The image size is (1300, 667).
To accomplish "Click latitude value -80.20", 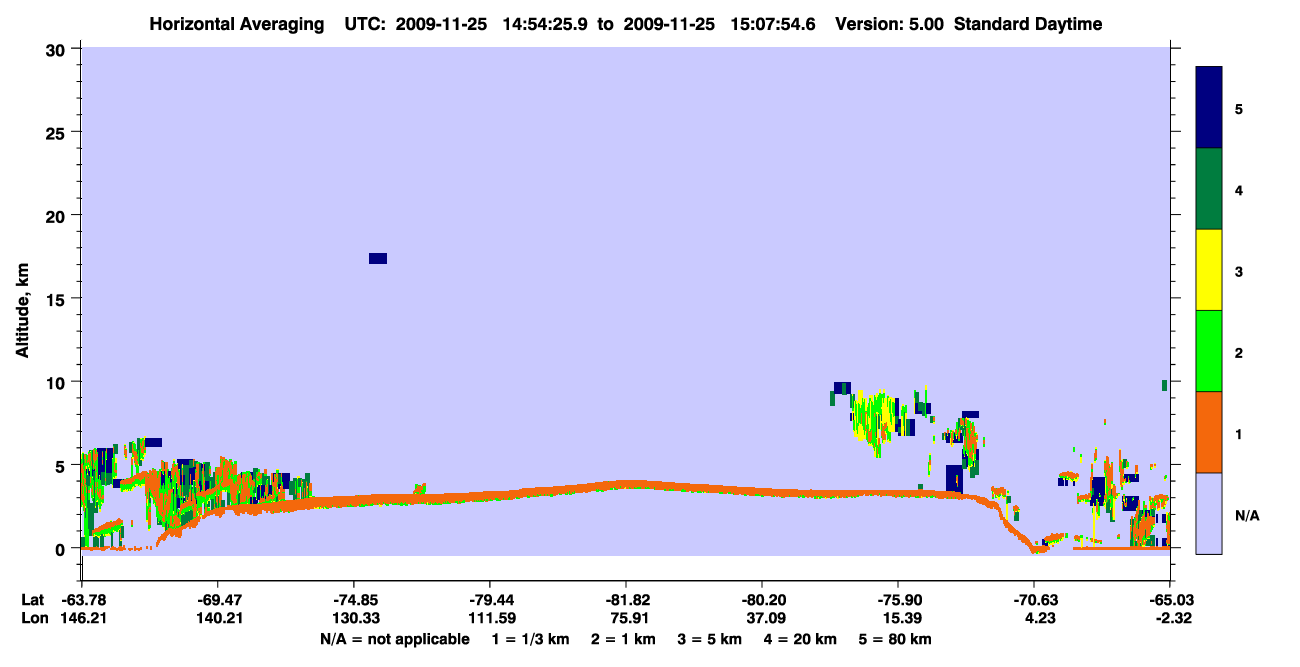I will pos(762,600).
